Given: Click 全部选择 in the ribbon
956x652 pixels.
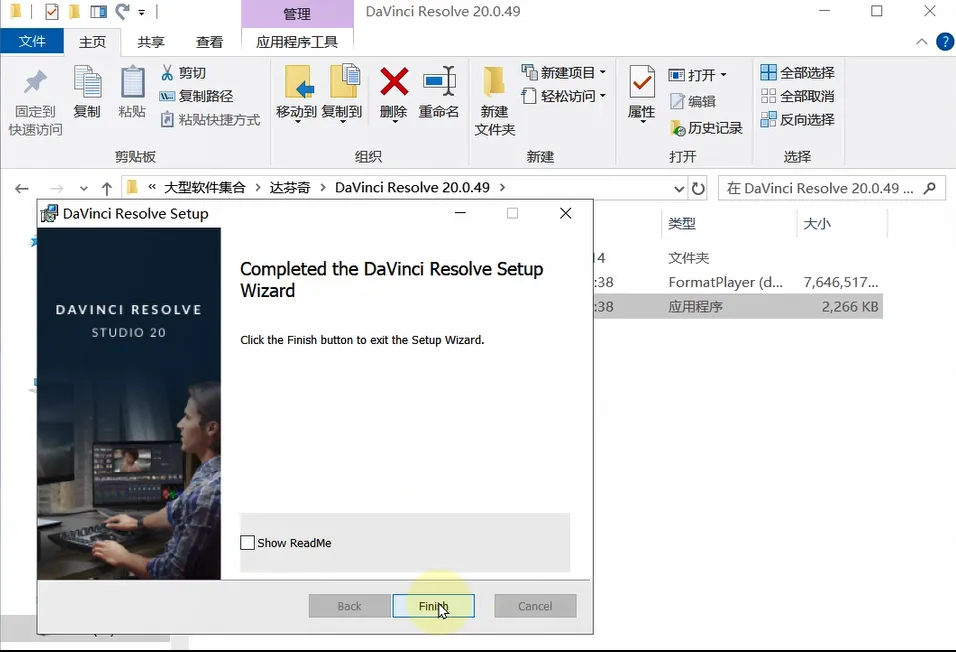Looking at the screenshot, I should pyautogui.click(x=797, y=73).
